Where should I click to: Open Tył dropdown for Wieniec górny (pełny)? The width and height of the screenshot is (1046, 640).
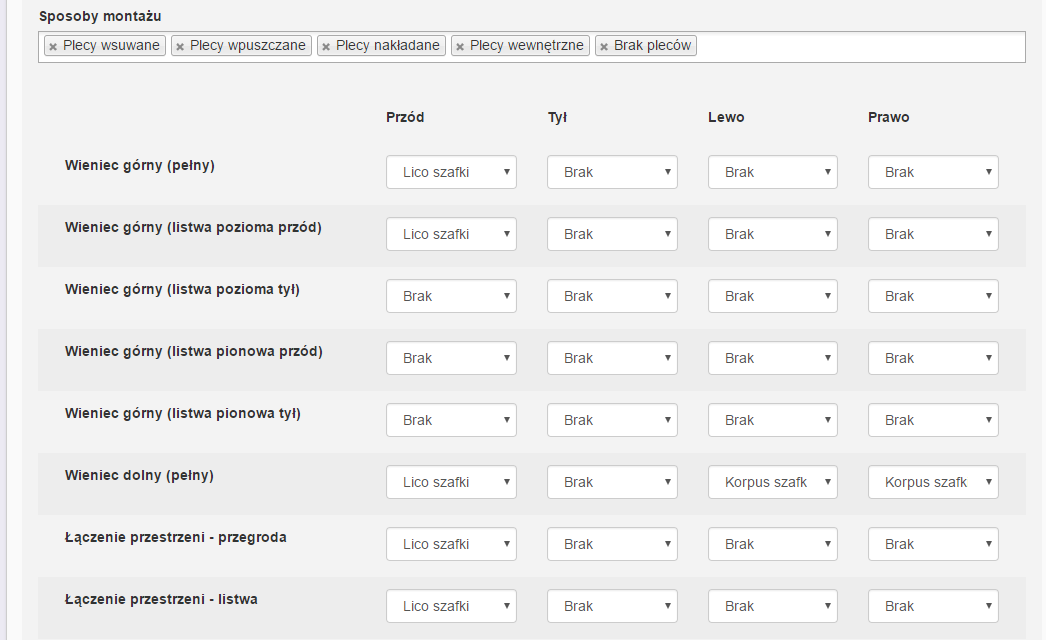(x=612, y=172)
